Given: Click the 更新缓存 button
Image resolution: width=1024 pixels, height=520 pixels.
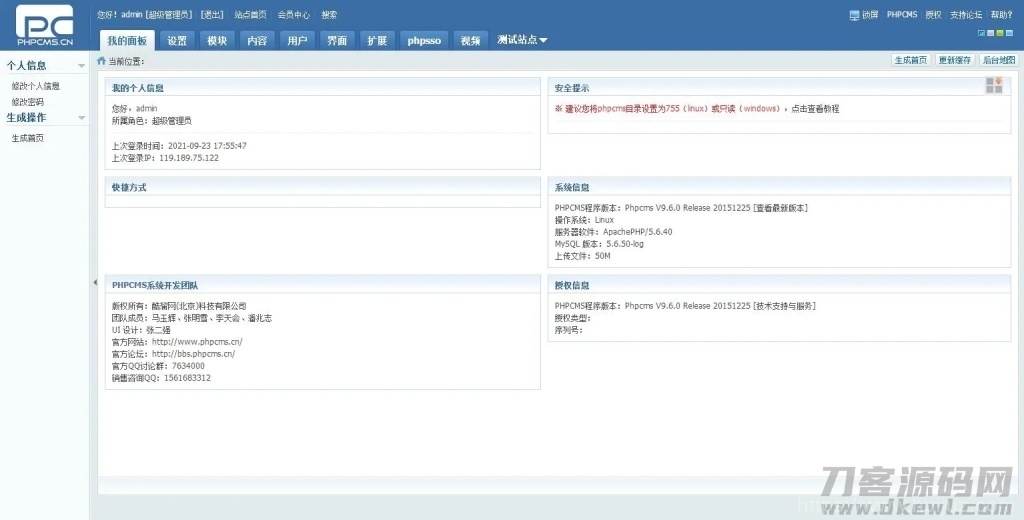Looking at the screenshot, I should (955, 60).
